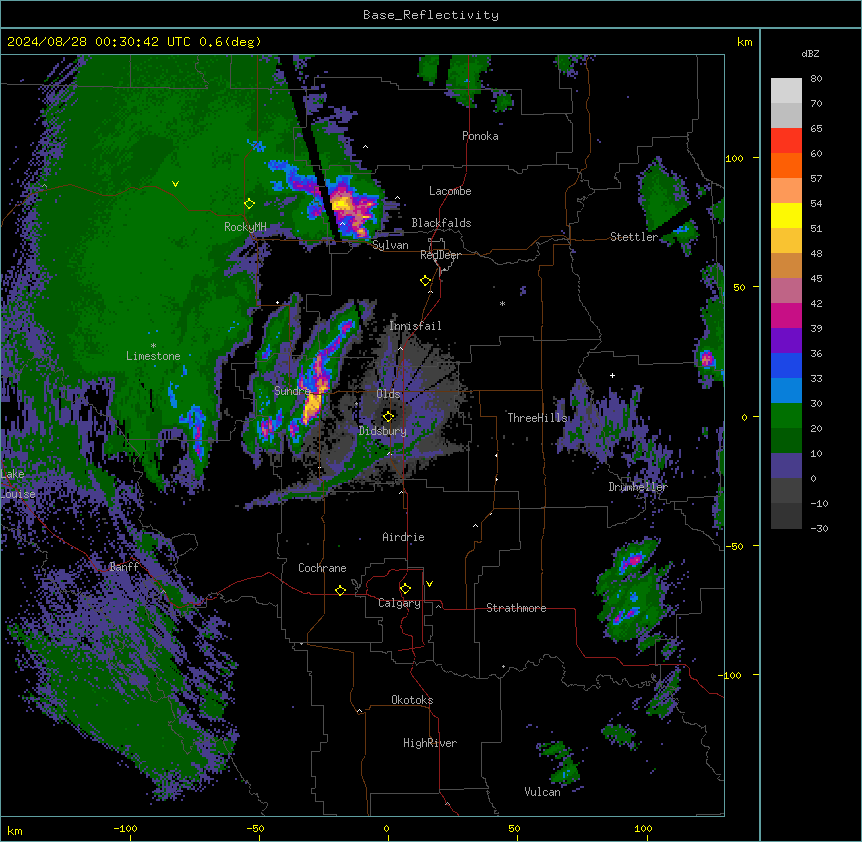
Task: Click the Innisfail label
Action: 415,326
